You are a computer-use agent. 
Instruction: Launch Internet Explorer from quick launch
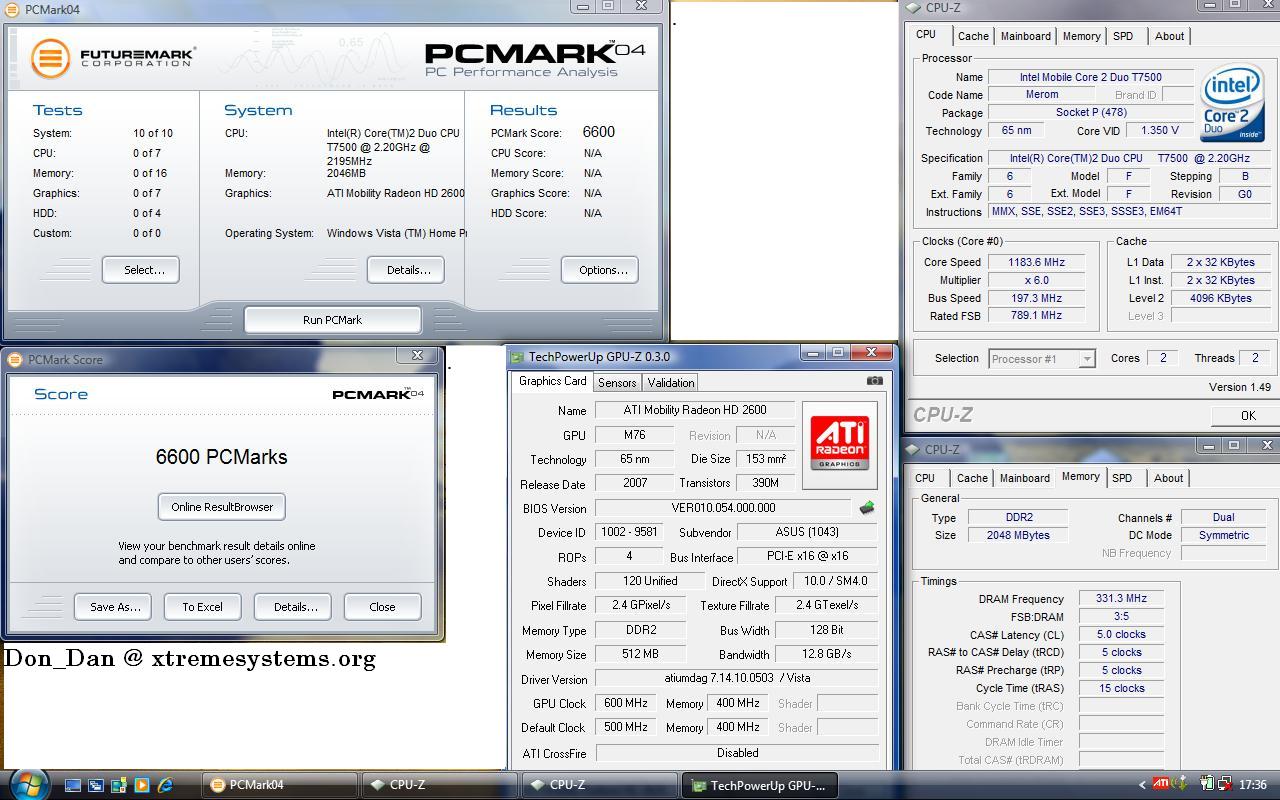tap(165, 785)
